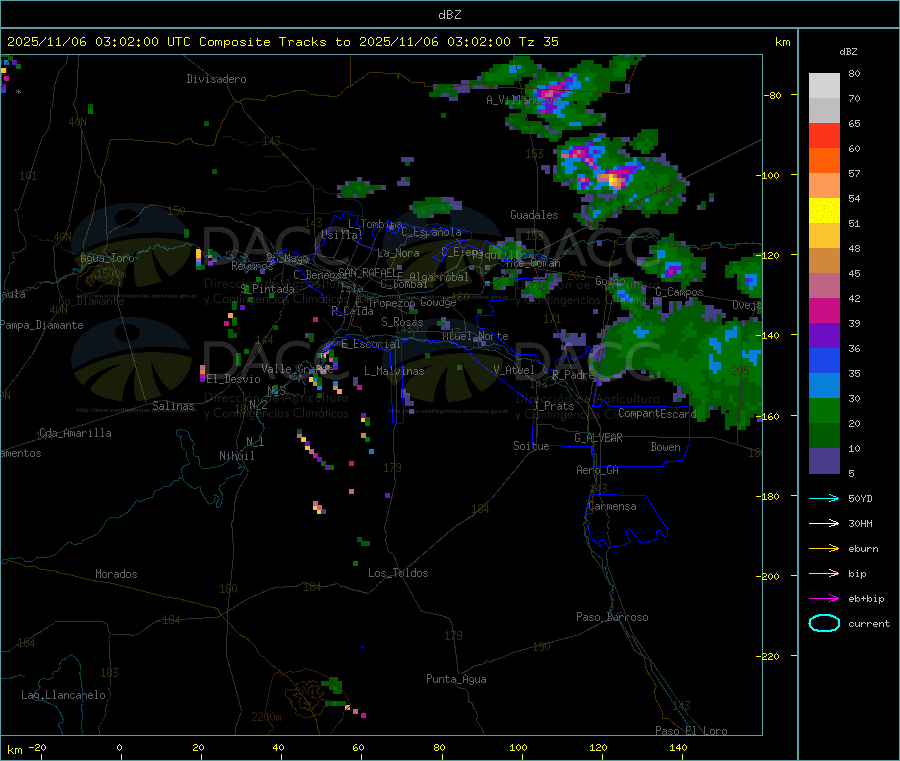The image size is (900, 761).
Task: Click the Morados label
Action: [116, 574]
